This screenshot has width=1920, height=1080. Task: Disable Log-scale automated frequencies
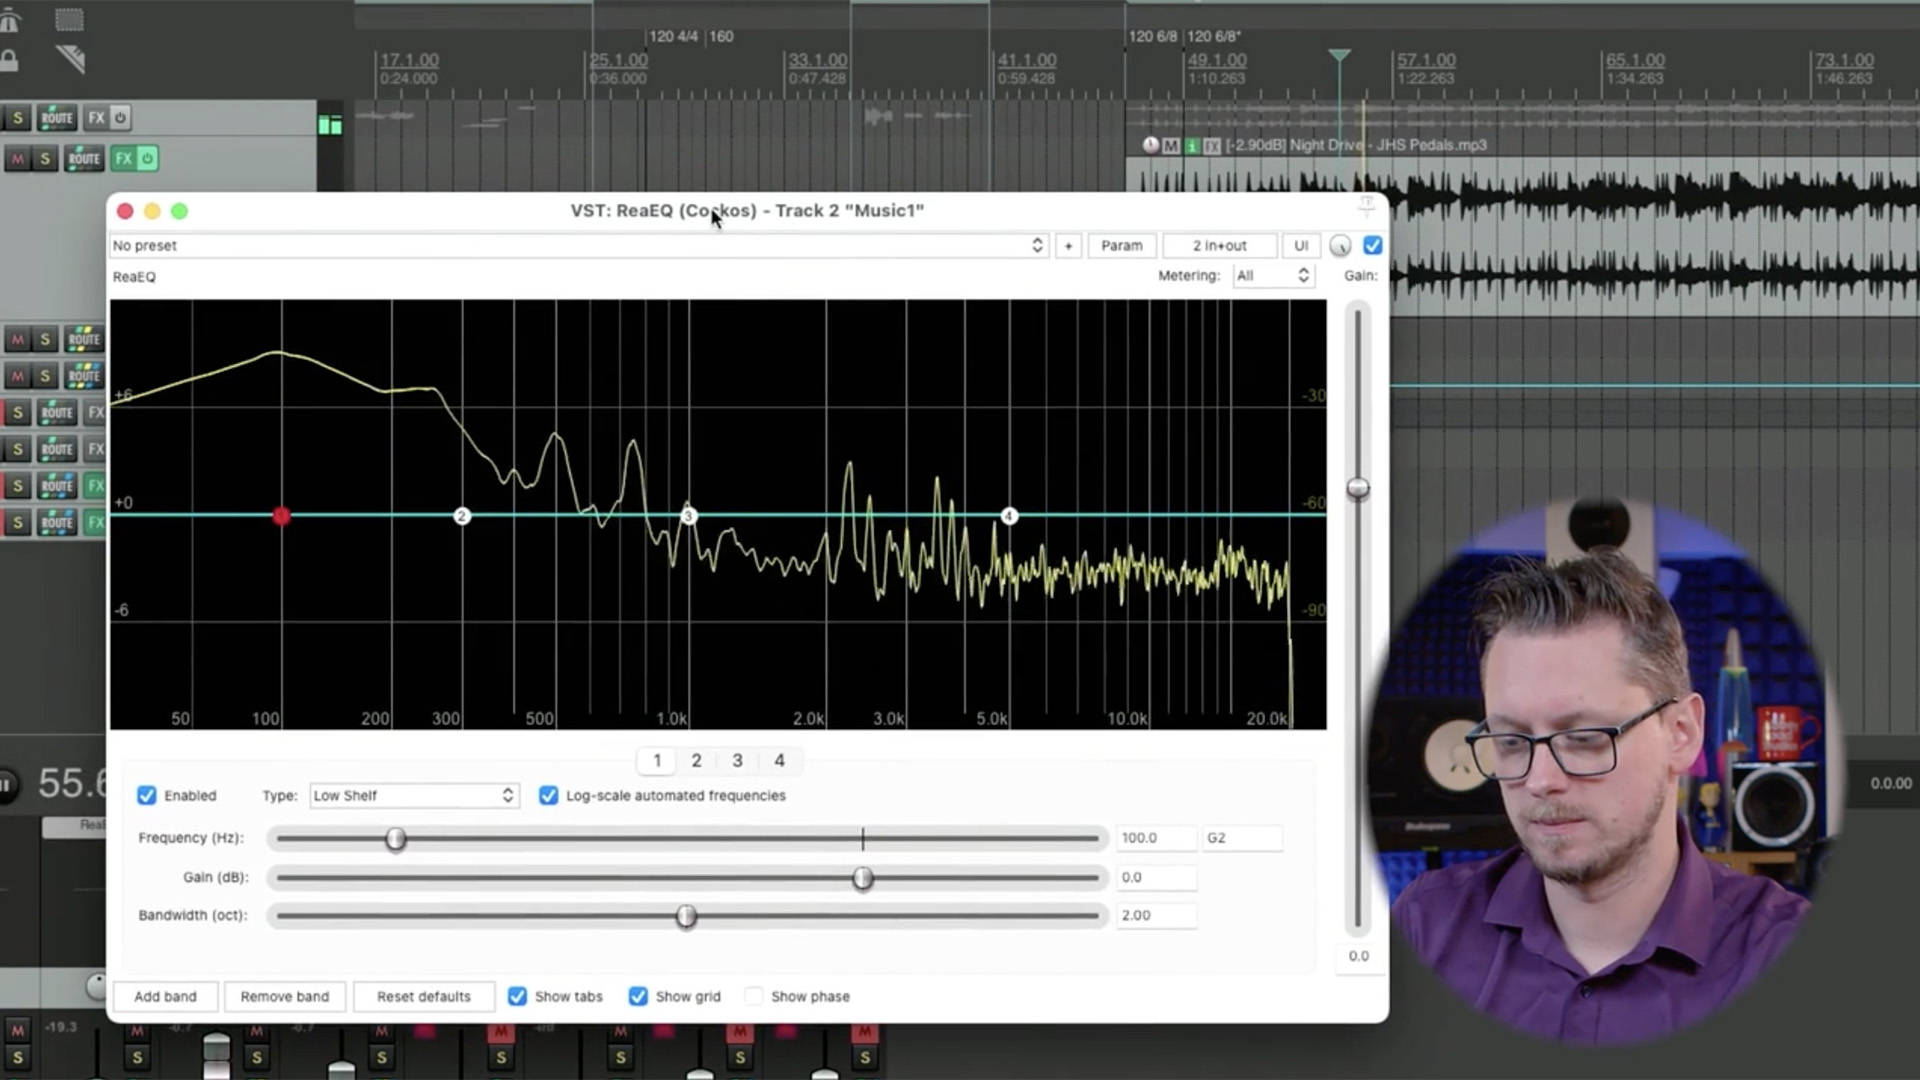pyautogui.click(x=549, y=795)
